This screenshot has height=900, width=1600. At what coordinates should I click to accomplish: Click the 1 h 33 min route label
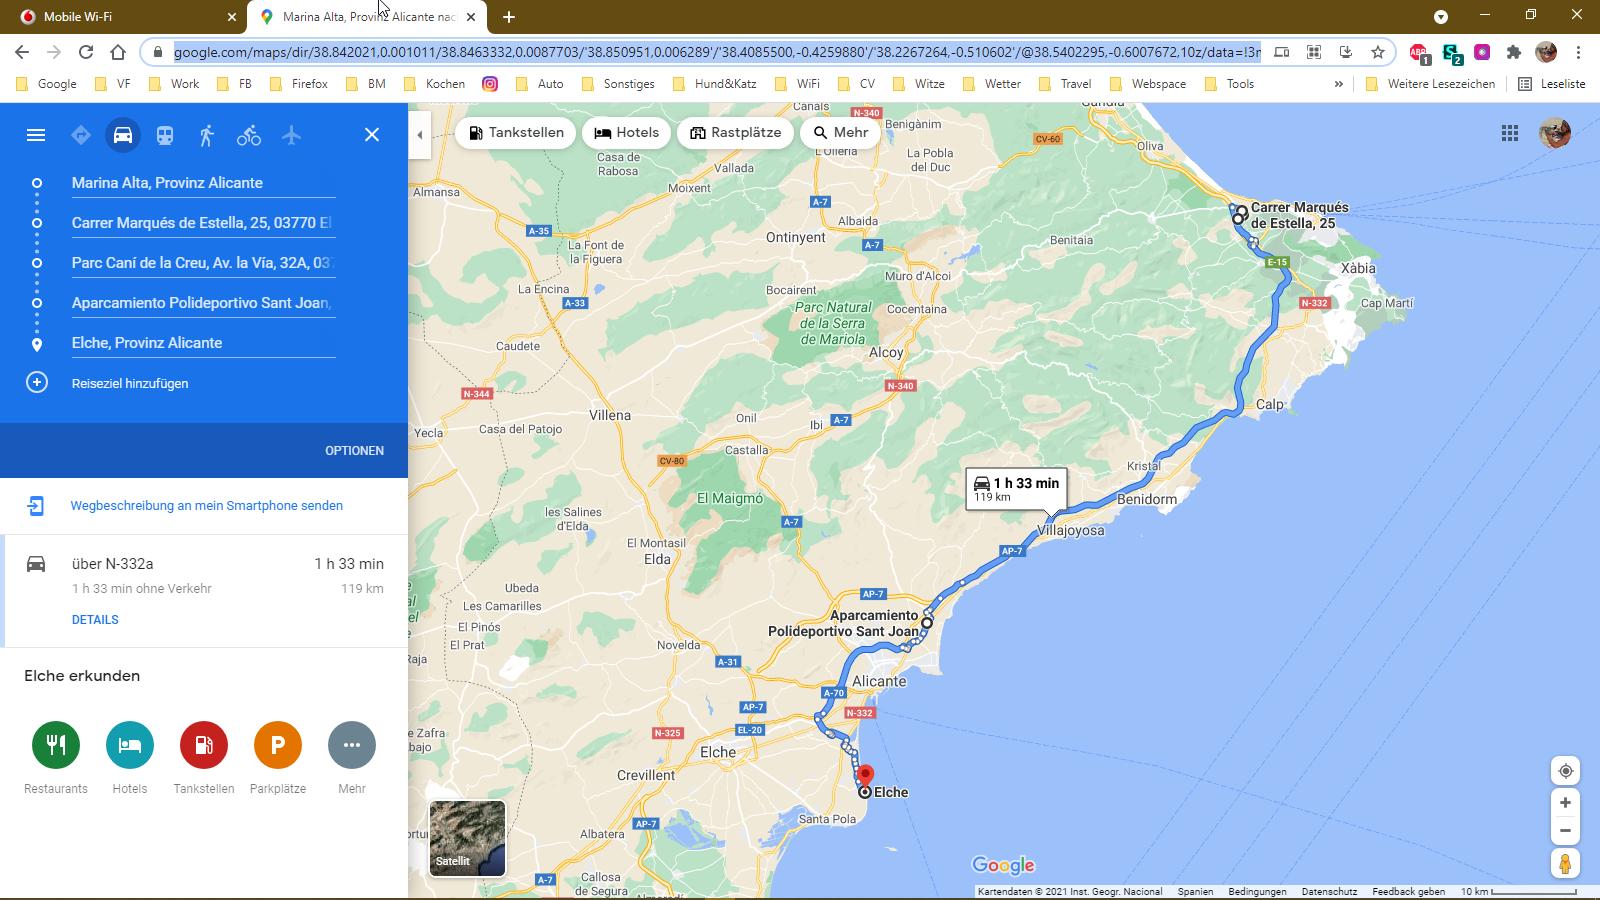pyautogui.click(x=1017, y=489)
